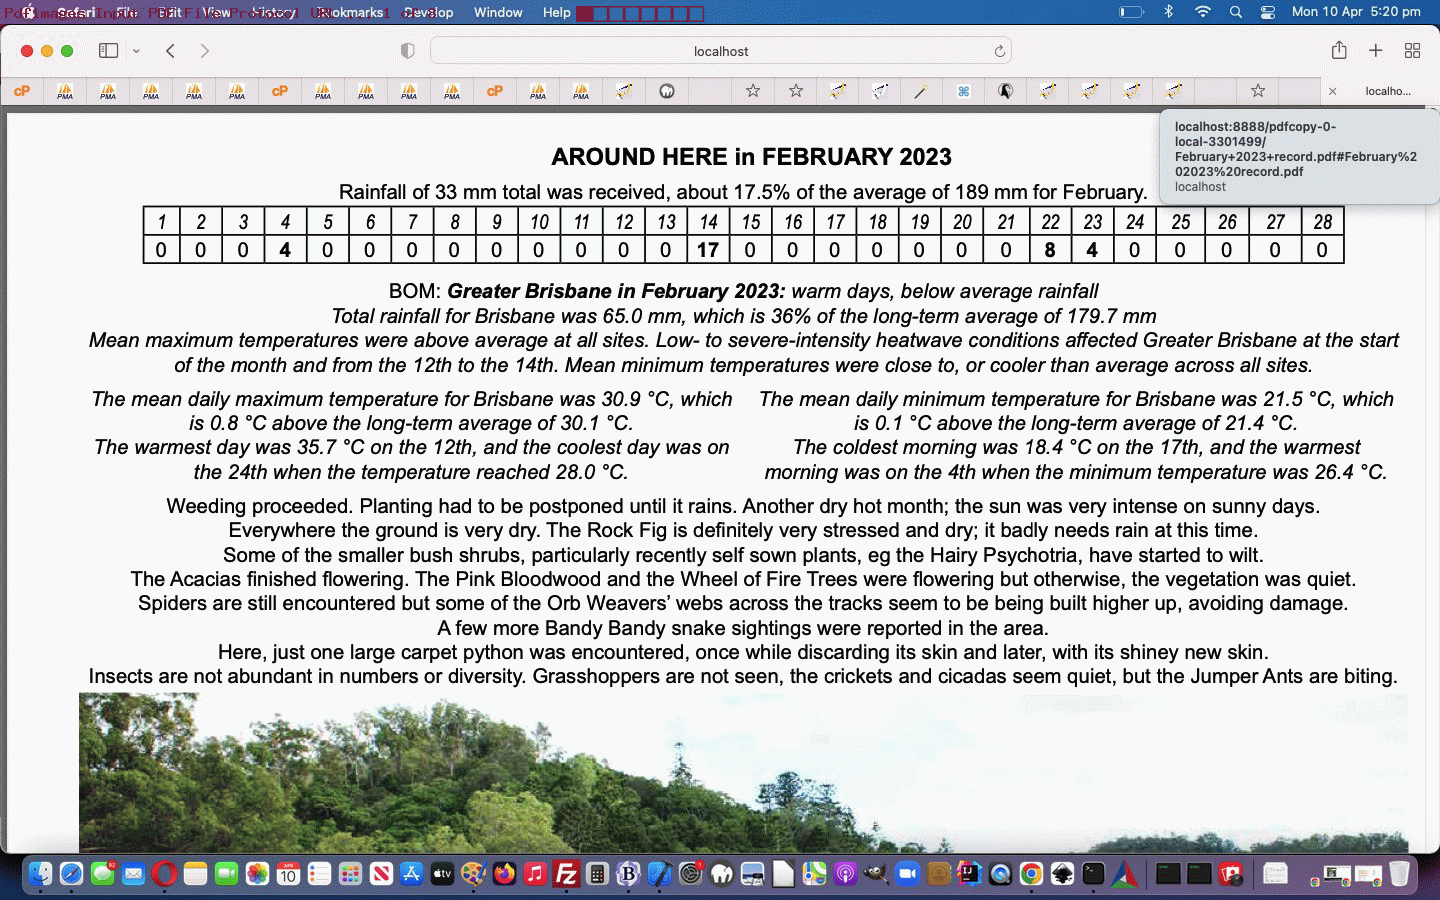Click the GitHub octocat bookmark
Viewport: 1440px width, 900px height.
(667, 91)
